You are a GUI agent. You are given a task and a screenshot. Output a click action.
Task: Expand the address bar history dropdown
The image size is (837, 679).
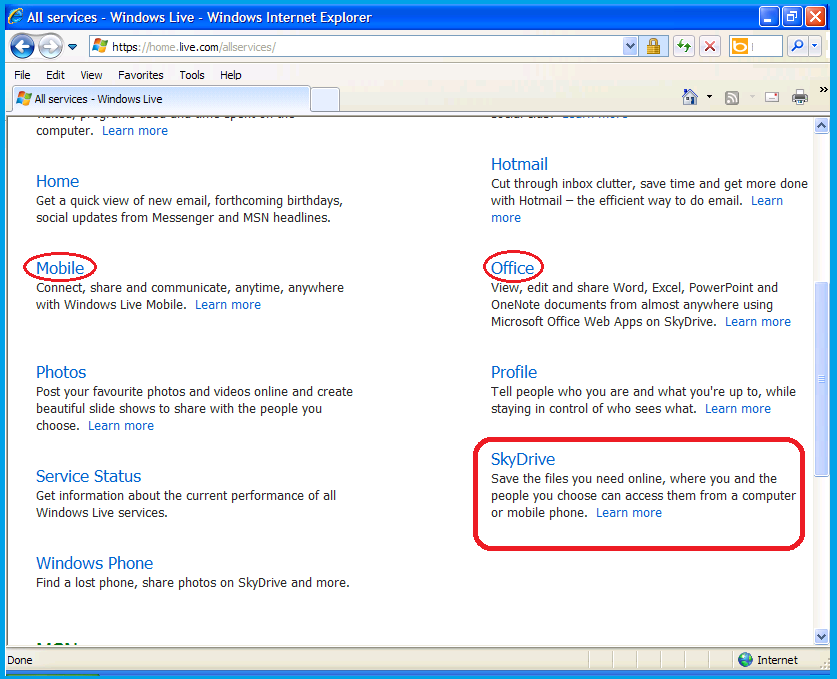coord(630,46)
